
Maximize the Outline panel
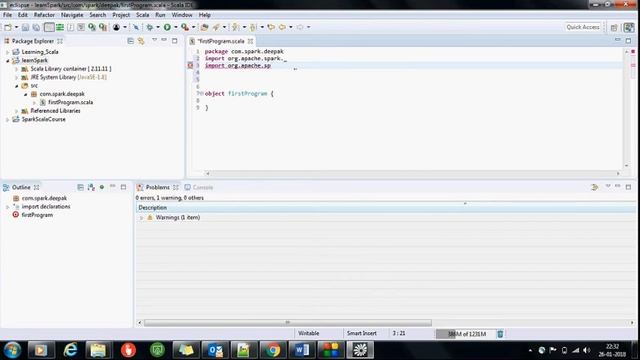[124, 187]
